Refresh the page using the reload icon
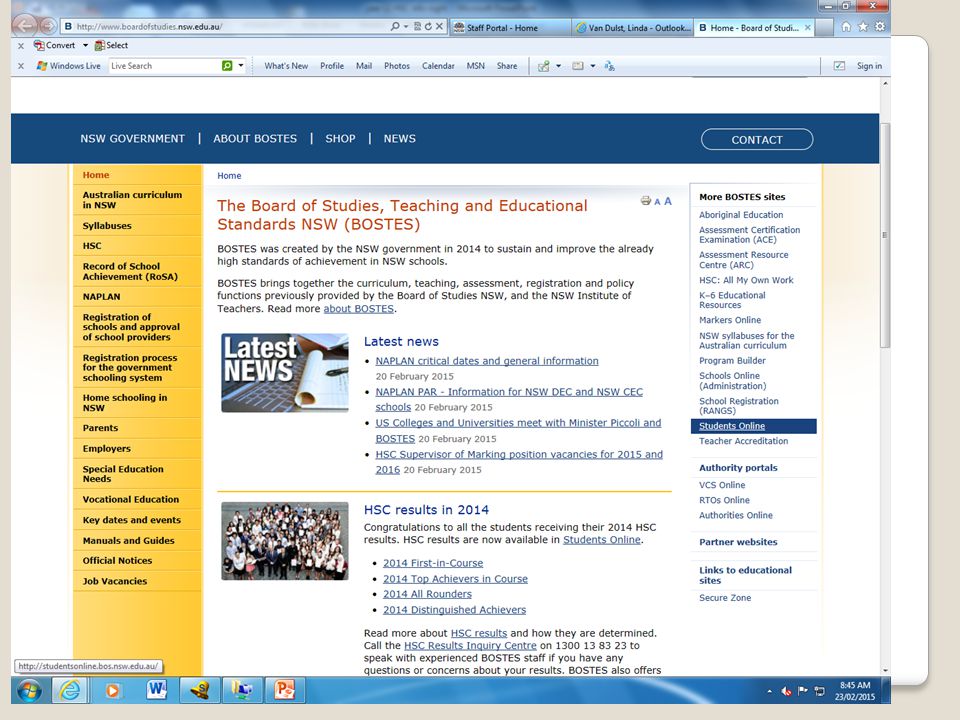 [x=428, y=26]
